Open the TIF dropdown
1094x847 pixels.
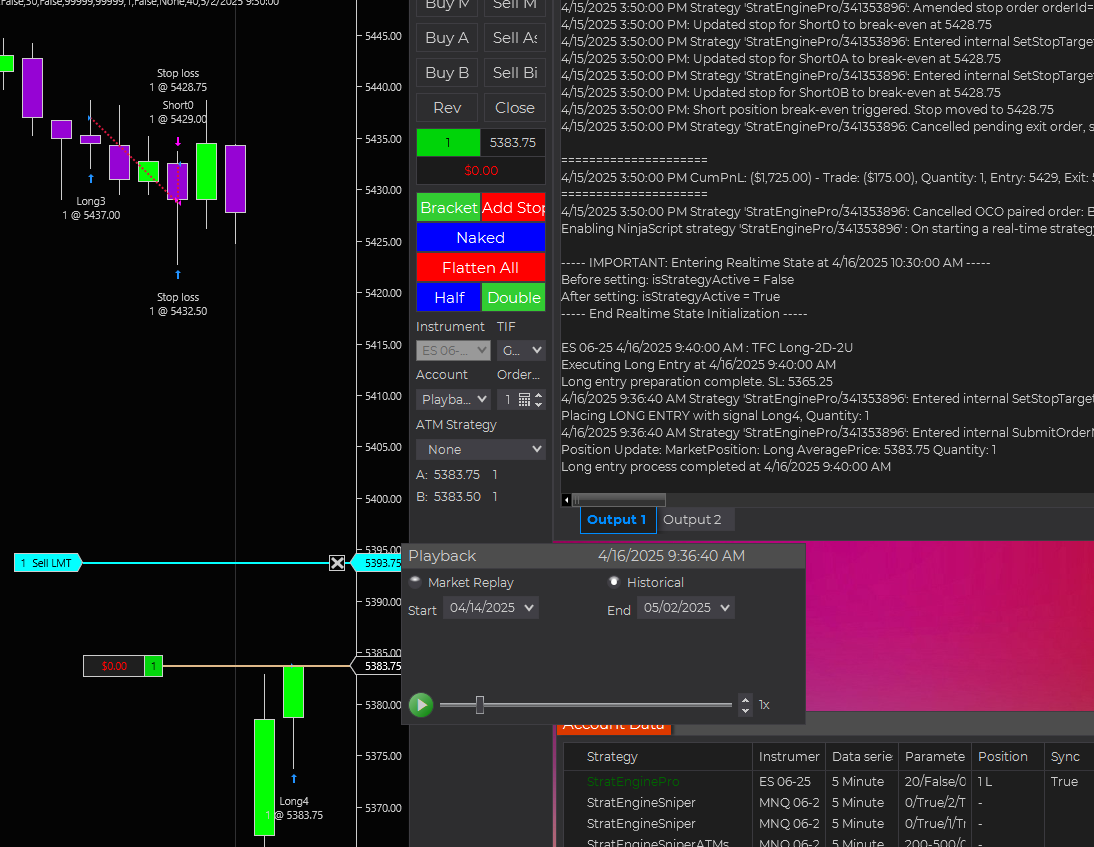coord(521,350)
